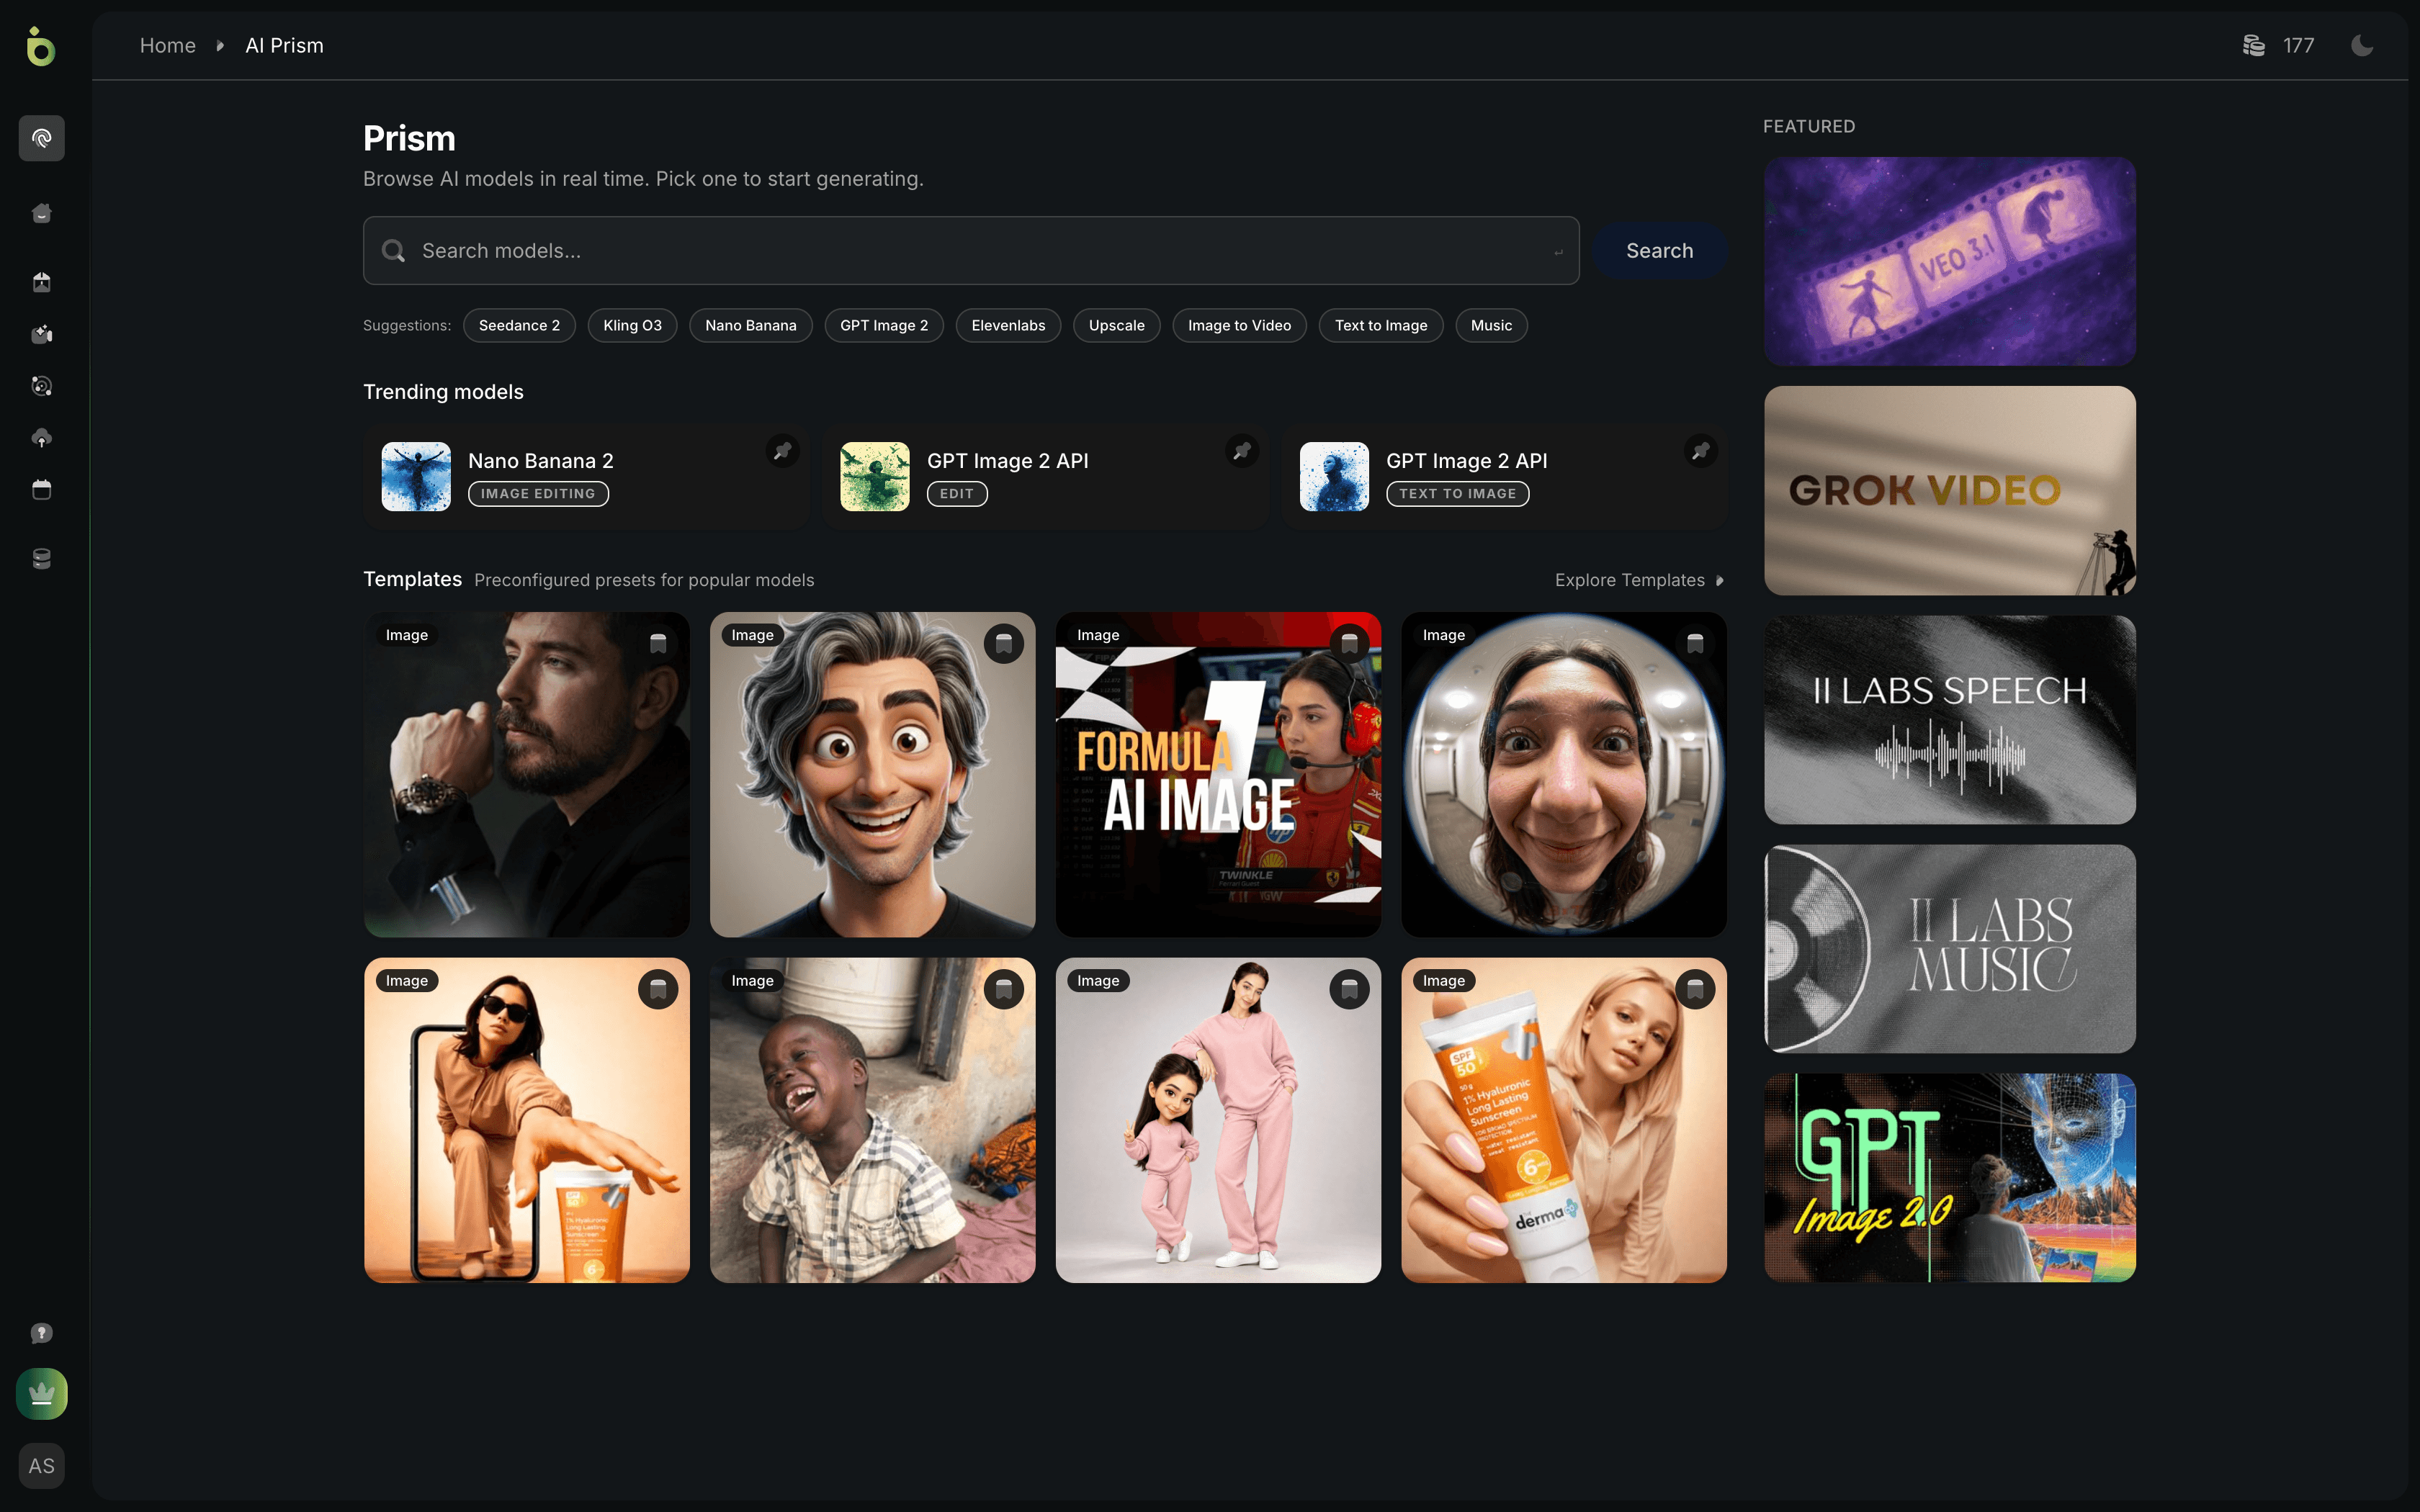Open the Formula AI Image template thumbnail
The height and width of the screenshot is (1512, 2420).
click(1218, 774)
